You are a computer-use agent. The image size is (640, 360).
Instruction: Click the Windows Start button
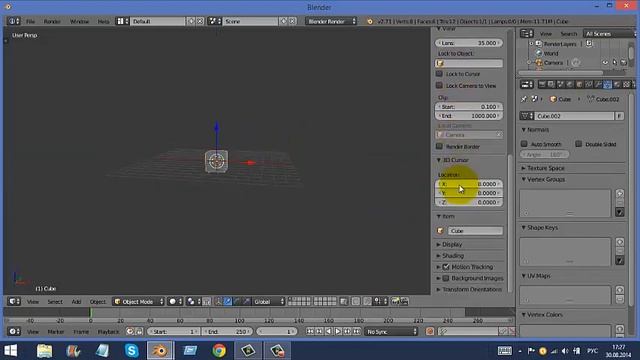[11, 351]
